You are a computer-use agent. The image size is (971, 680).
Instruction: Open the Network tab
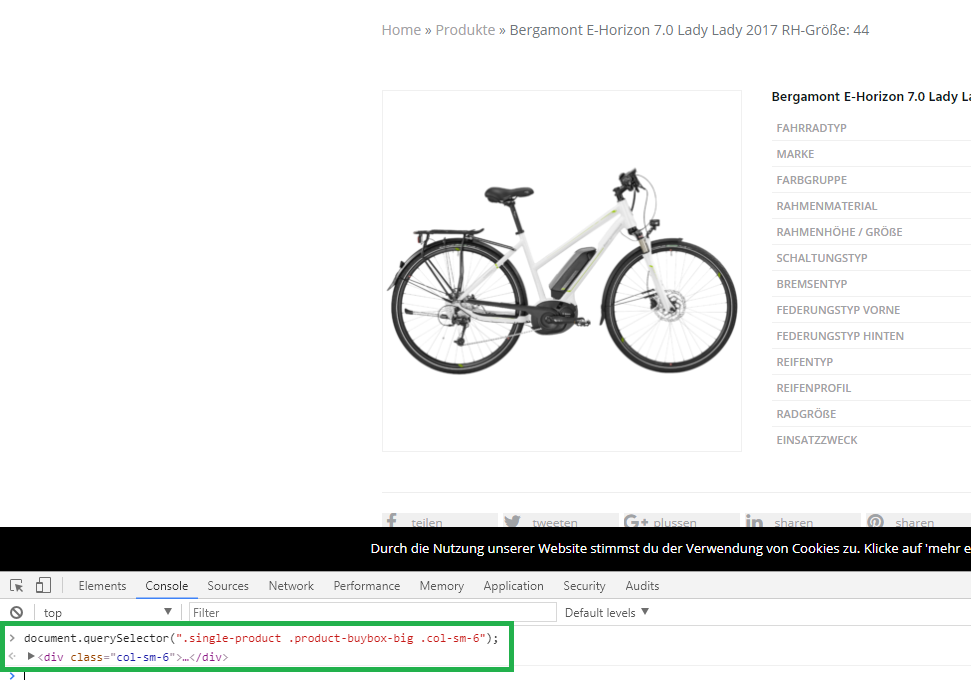point(291,586)
